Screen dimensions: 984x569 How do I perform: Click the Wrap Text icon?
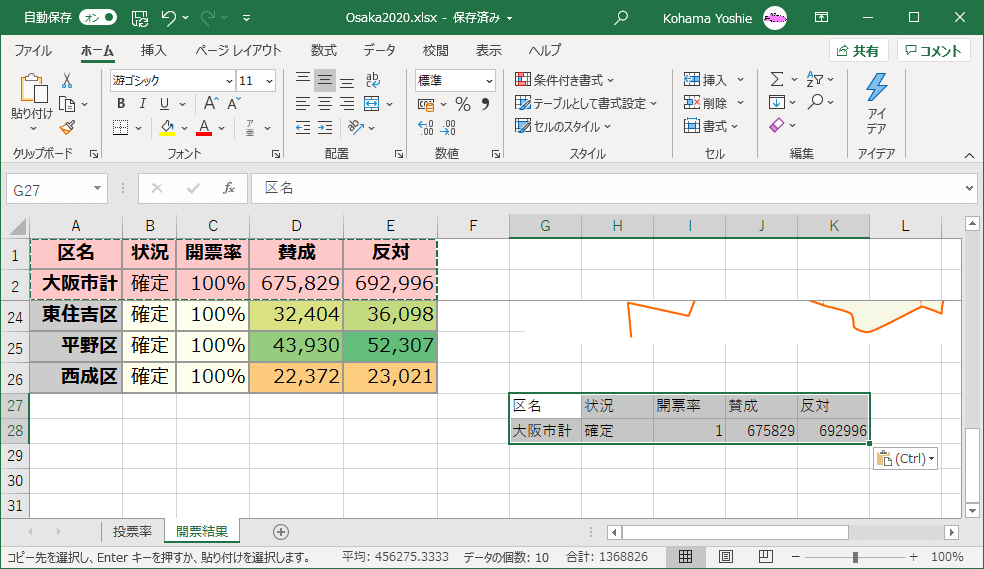click(372, 80)
